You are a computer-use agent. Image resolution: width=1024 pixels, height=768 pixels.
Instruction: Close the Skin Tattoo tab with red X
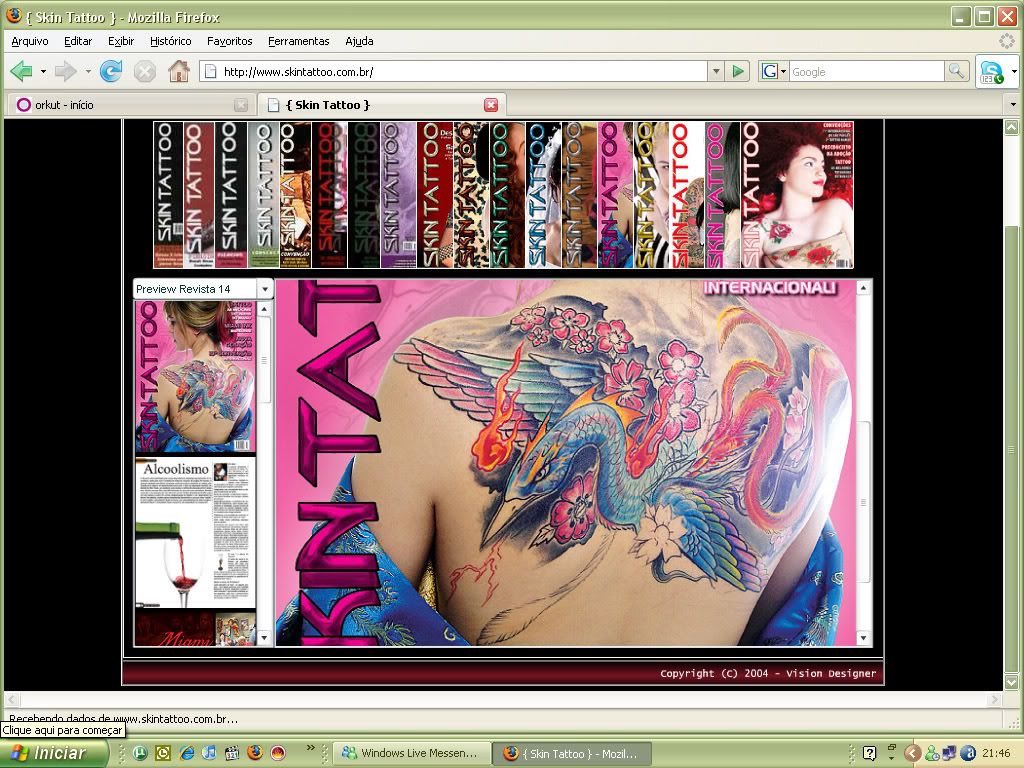point(490,104)
